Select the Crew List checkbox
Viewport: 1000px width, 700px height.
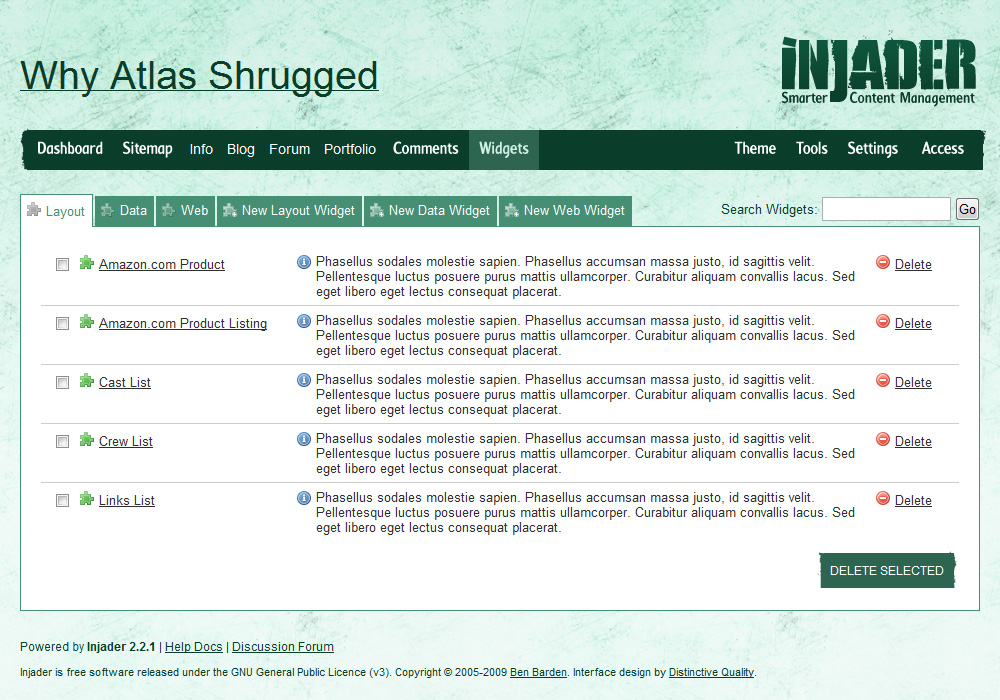coord(62,442)
